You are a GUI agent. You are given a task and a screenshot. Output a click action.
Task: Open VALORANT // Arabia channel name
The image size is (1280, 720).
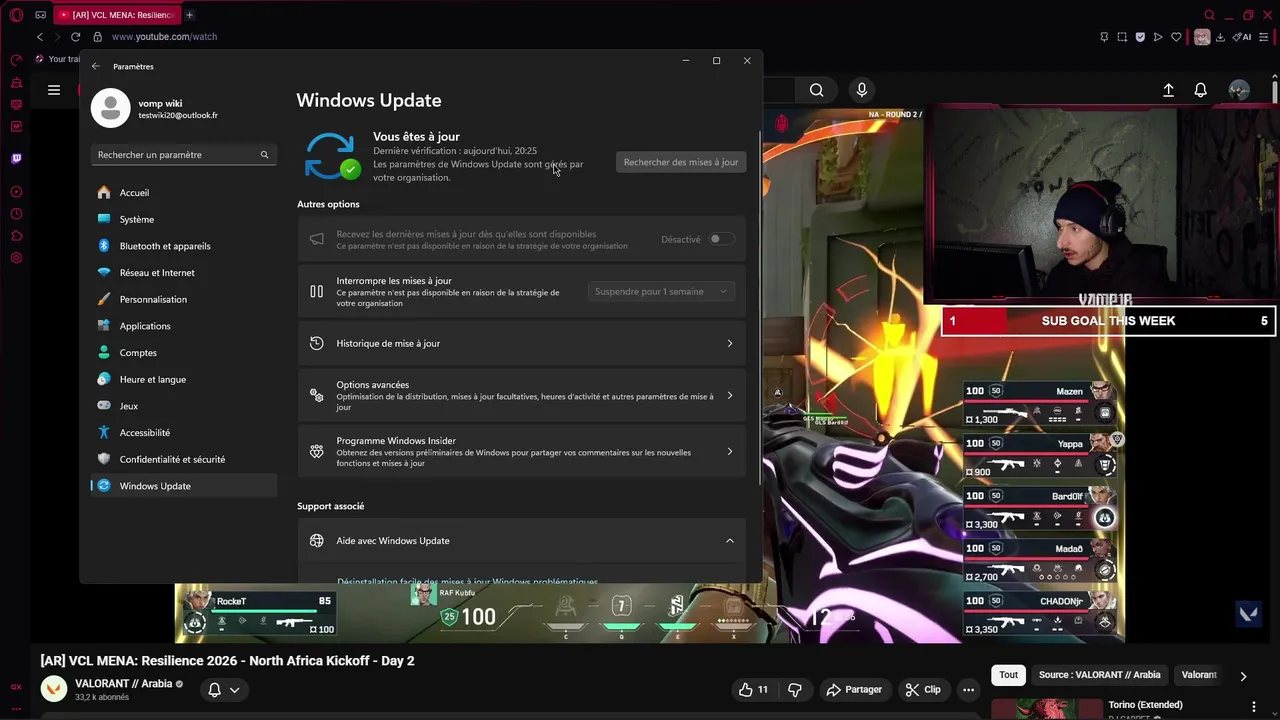click(x=123, y=684)
